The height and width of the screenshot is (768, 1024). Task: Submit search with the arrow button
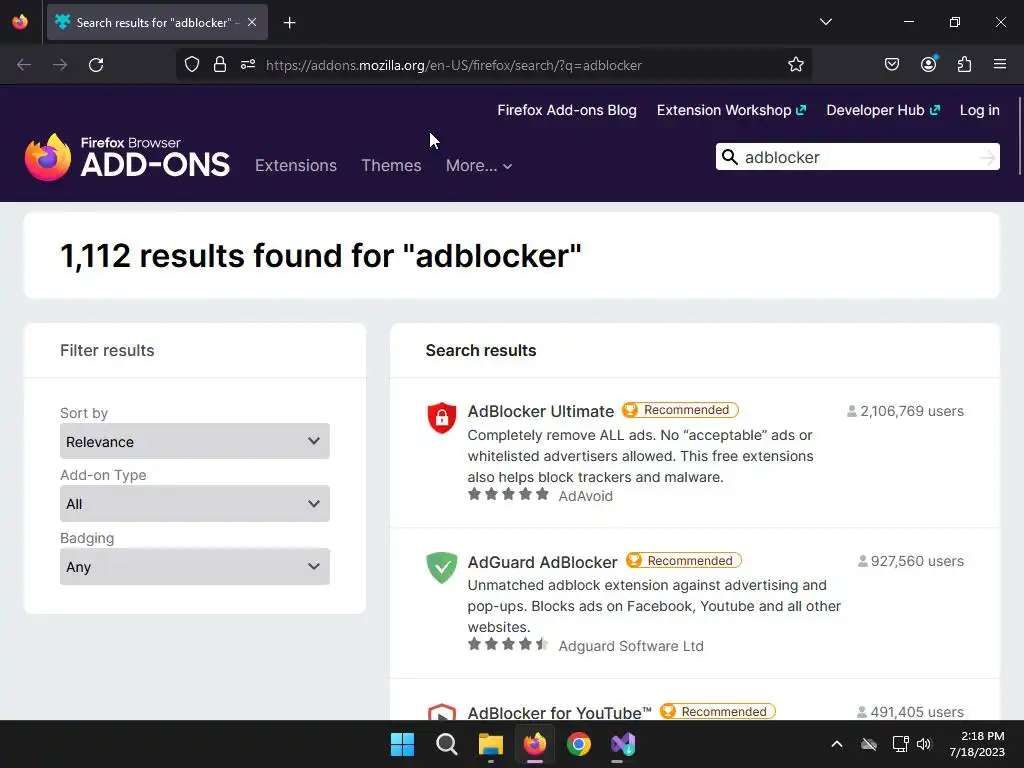987,157
